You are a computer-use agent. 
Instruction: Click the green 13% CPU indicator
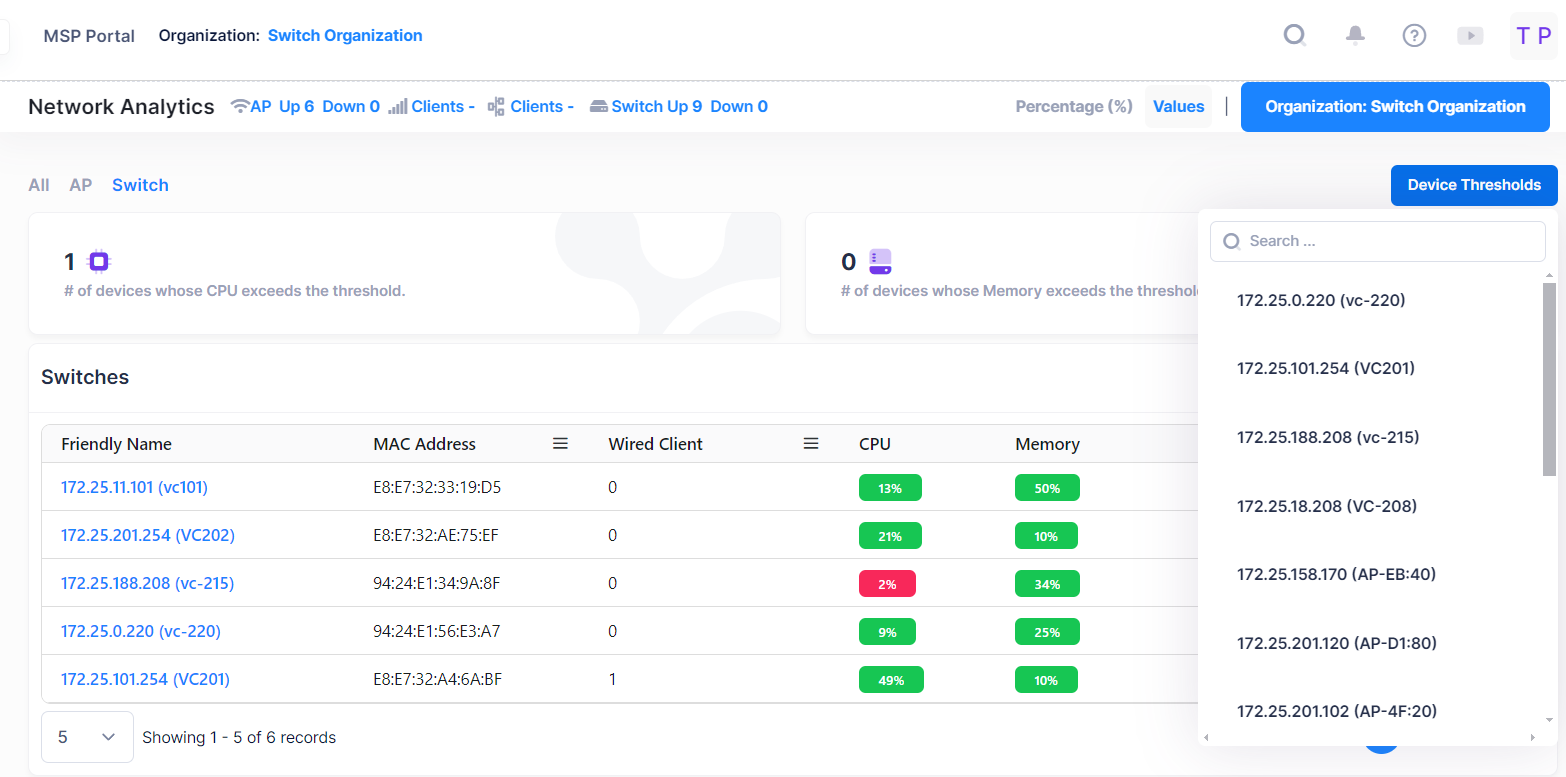[x=890, y=488]
